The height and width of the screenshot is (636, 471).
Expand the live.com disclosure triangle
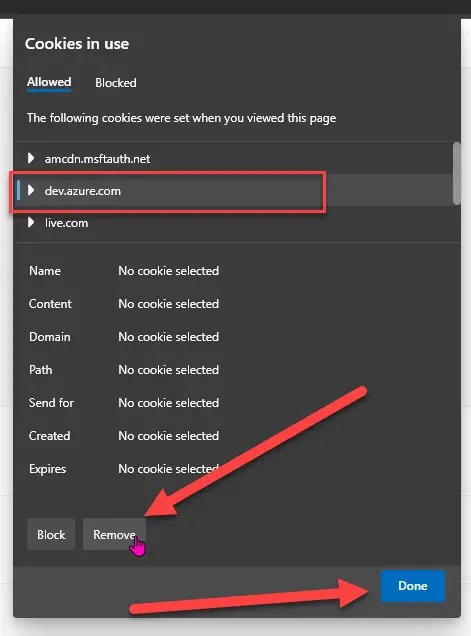click(31, 222)
